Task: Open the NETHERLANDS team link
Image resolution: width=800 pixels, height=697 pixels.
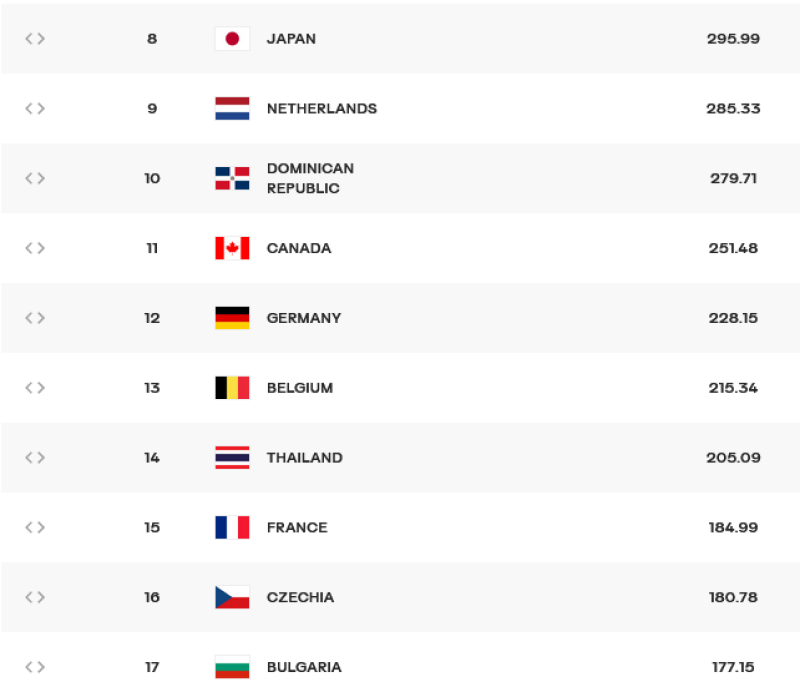Action: (x=322, y=109)
